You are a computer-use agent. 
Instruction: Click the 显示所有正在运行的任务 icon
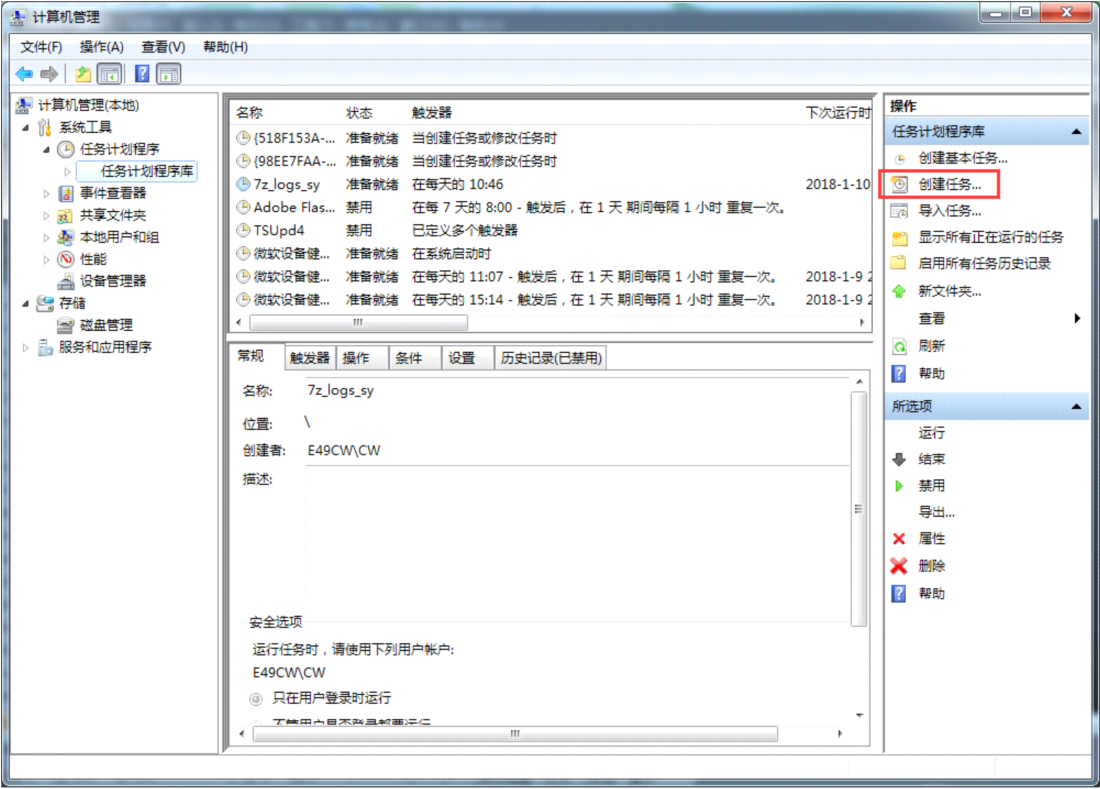[899, 238]
